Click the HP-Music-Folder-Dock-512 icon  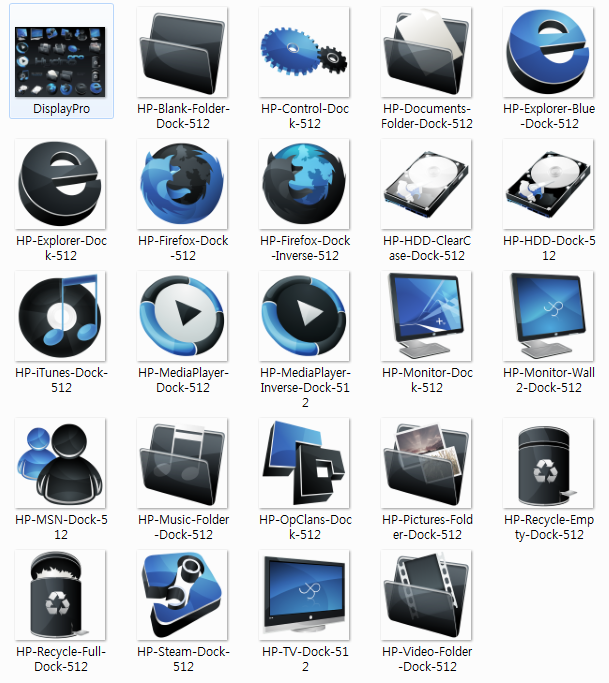(x=182, y=463)
